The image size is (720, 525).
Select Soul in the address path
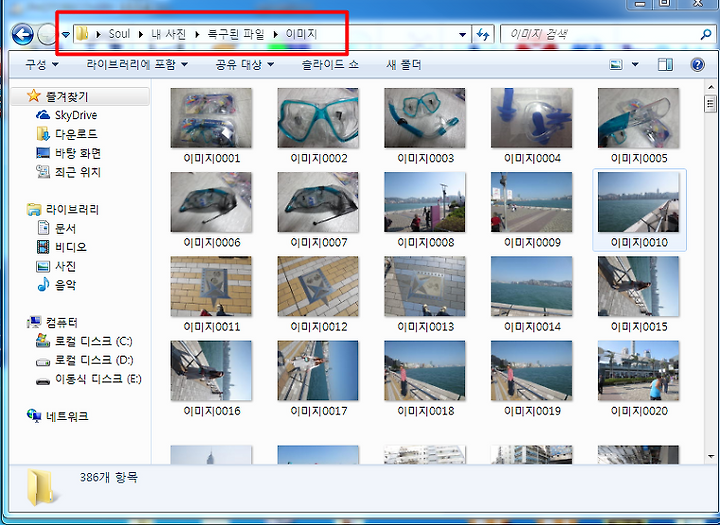click(119, 34)
